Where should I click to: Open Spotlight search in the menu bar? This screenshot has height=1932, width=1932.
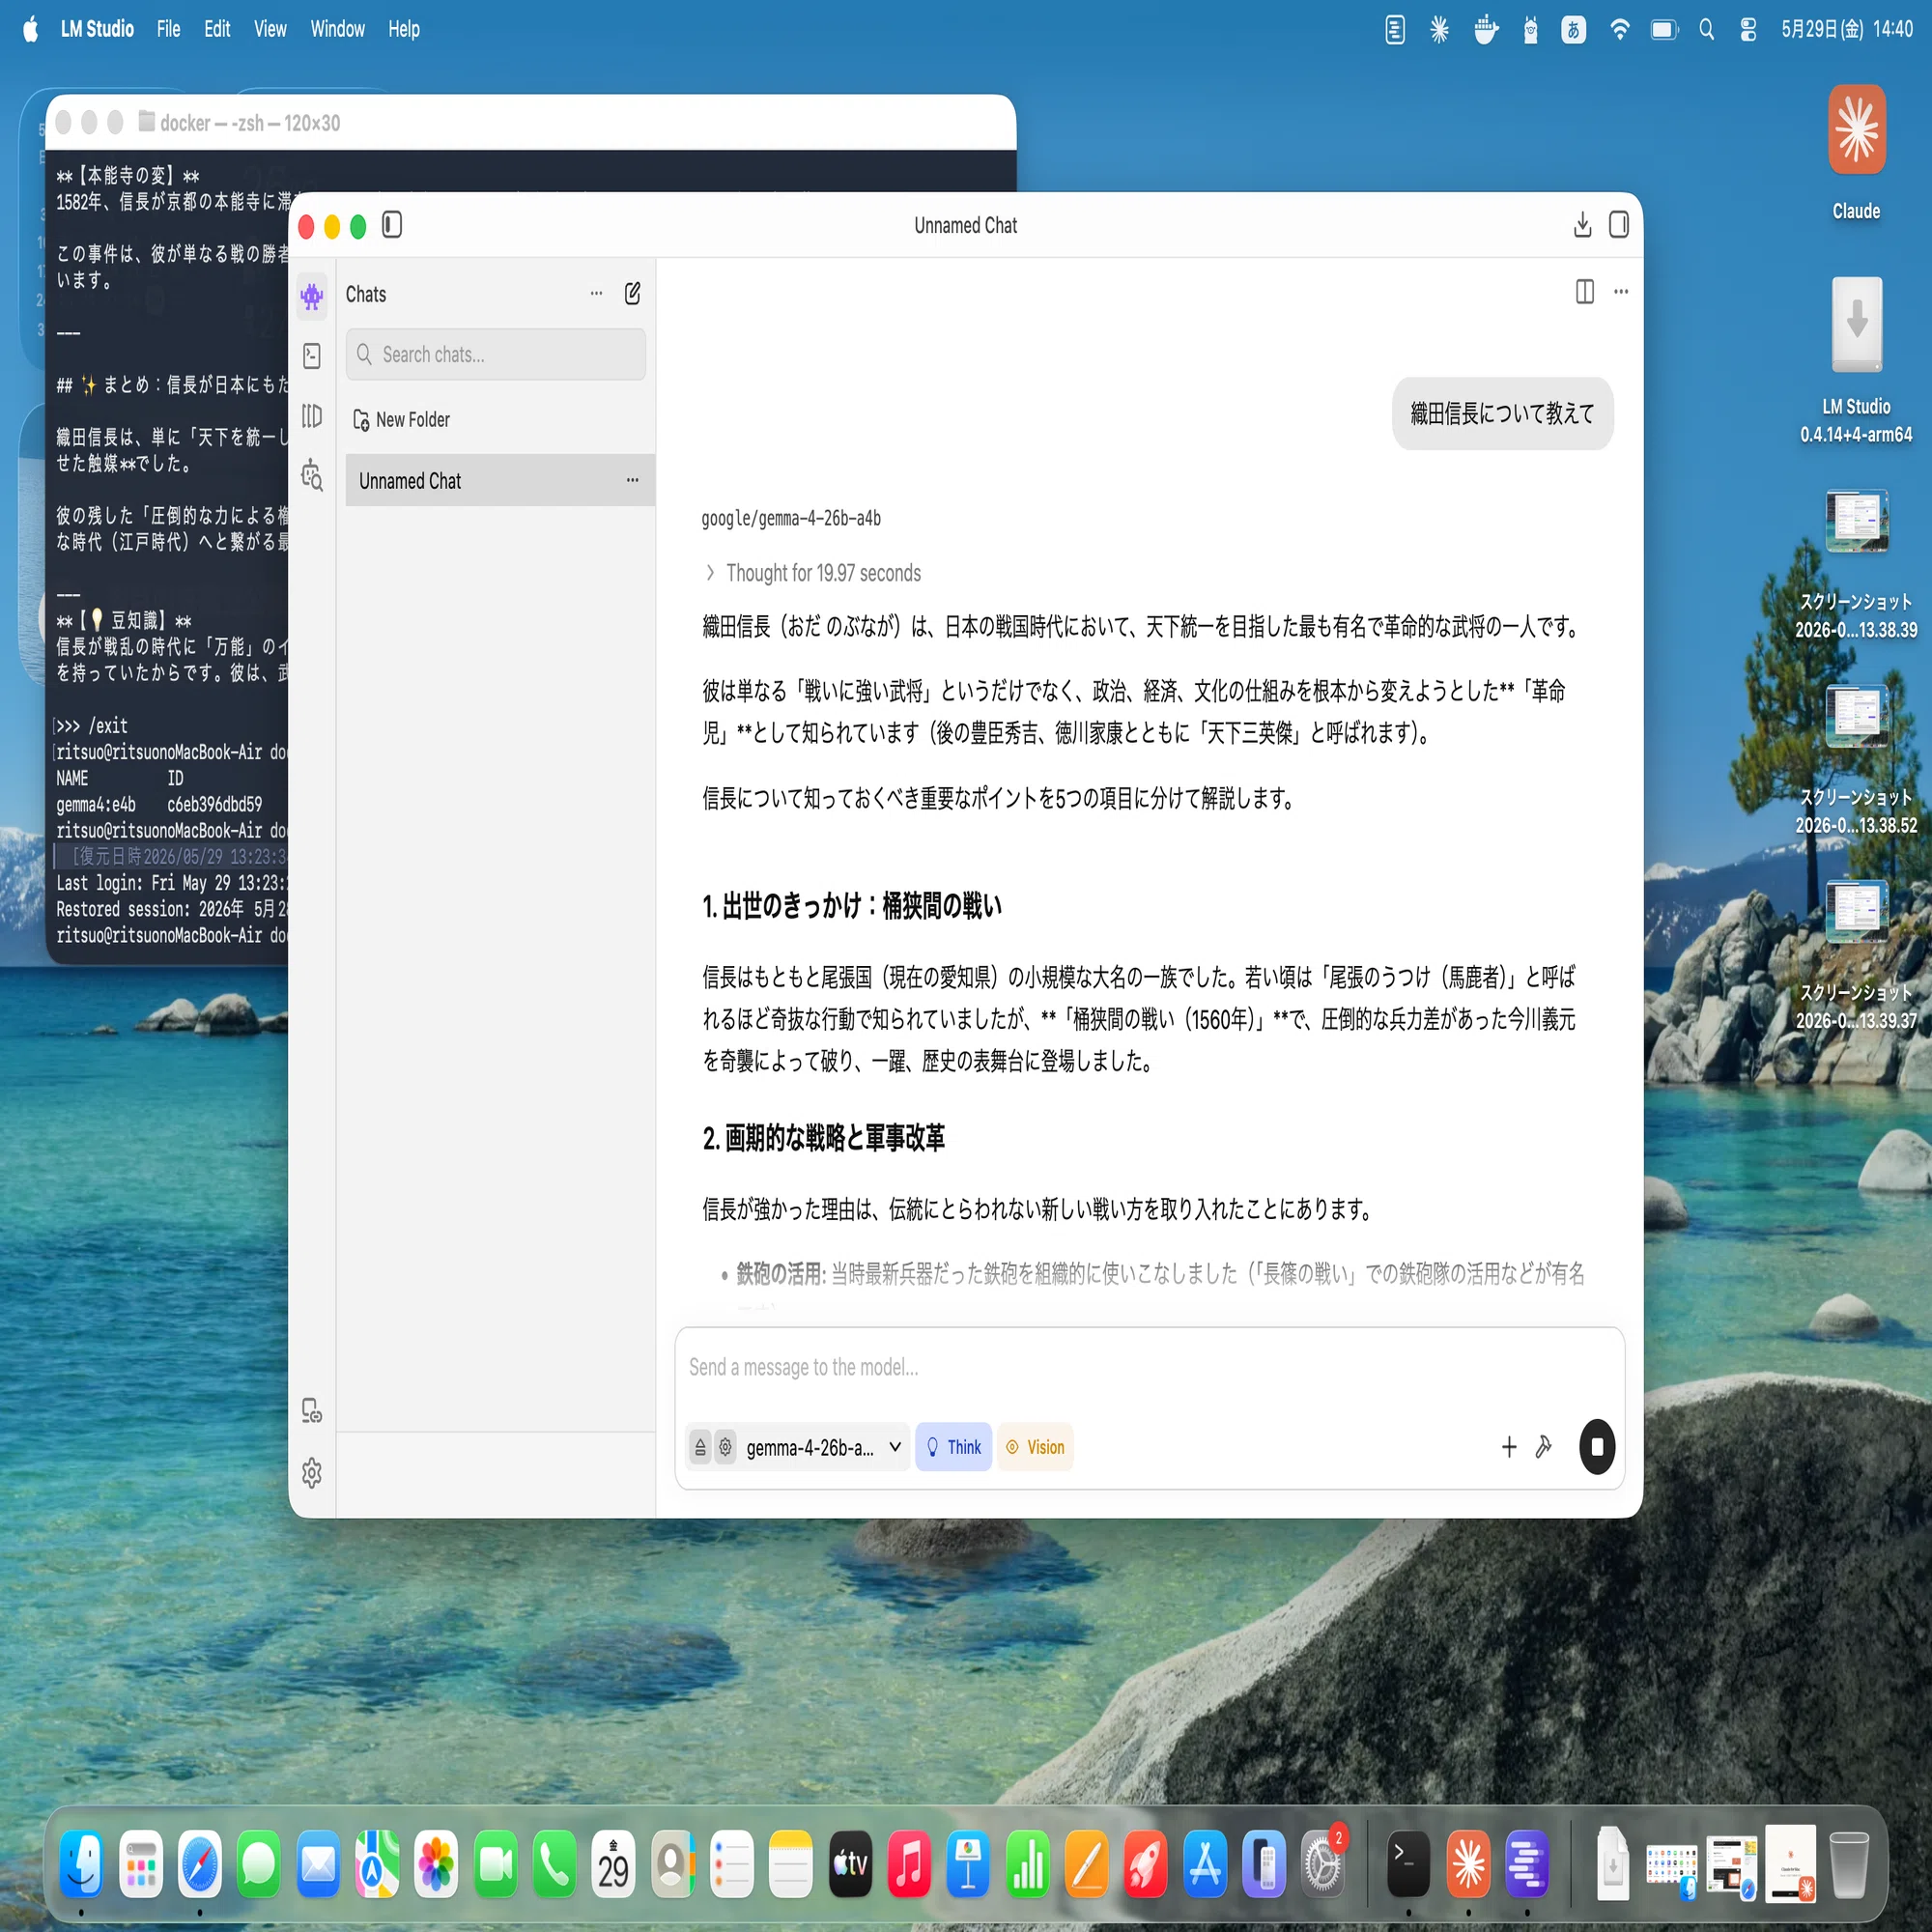(1707, 29)
